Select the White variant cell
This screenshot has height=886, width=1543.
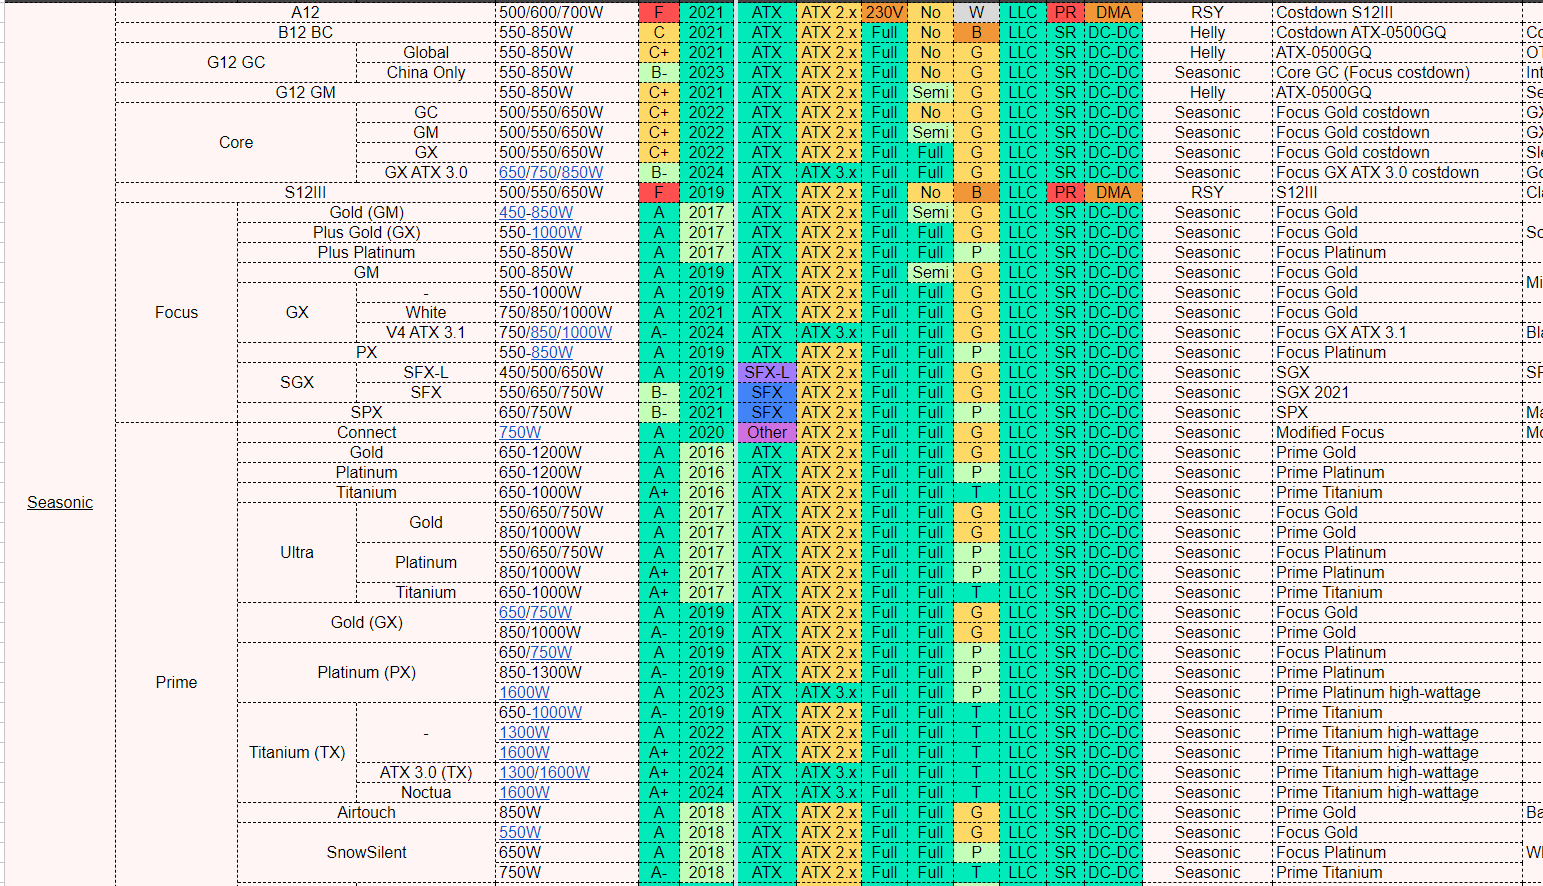click(426, 312)
